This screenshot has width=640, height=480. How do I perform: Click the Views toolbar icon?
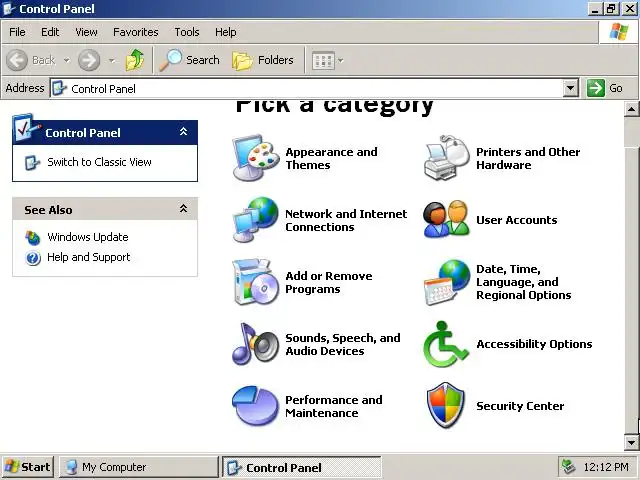[x=323, y=61]
